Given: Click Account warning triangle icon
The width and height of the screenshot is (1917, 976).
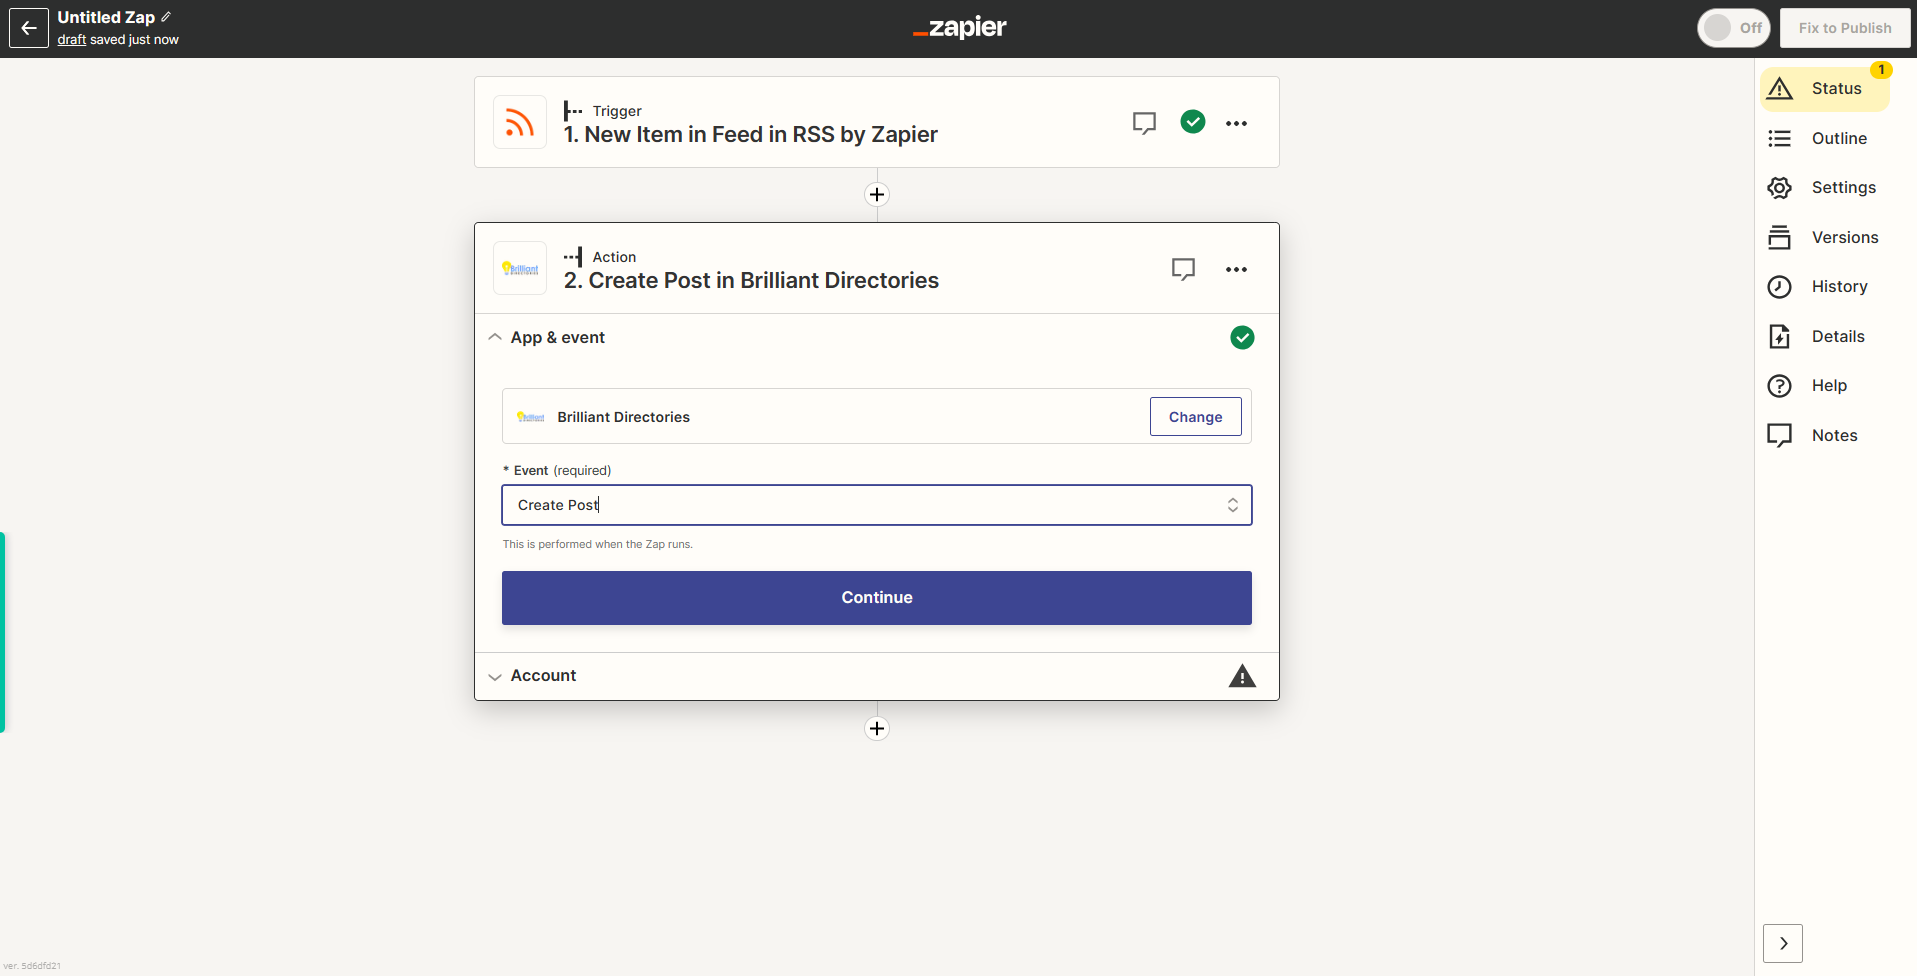Looking at the screenshot, I should pos(1242,676).
